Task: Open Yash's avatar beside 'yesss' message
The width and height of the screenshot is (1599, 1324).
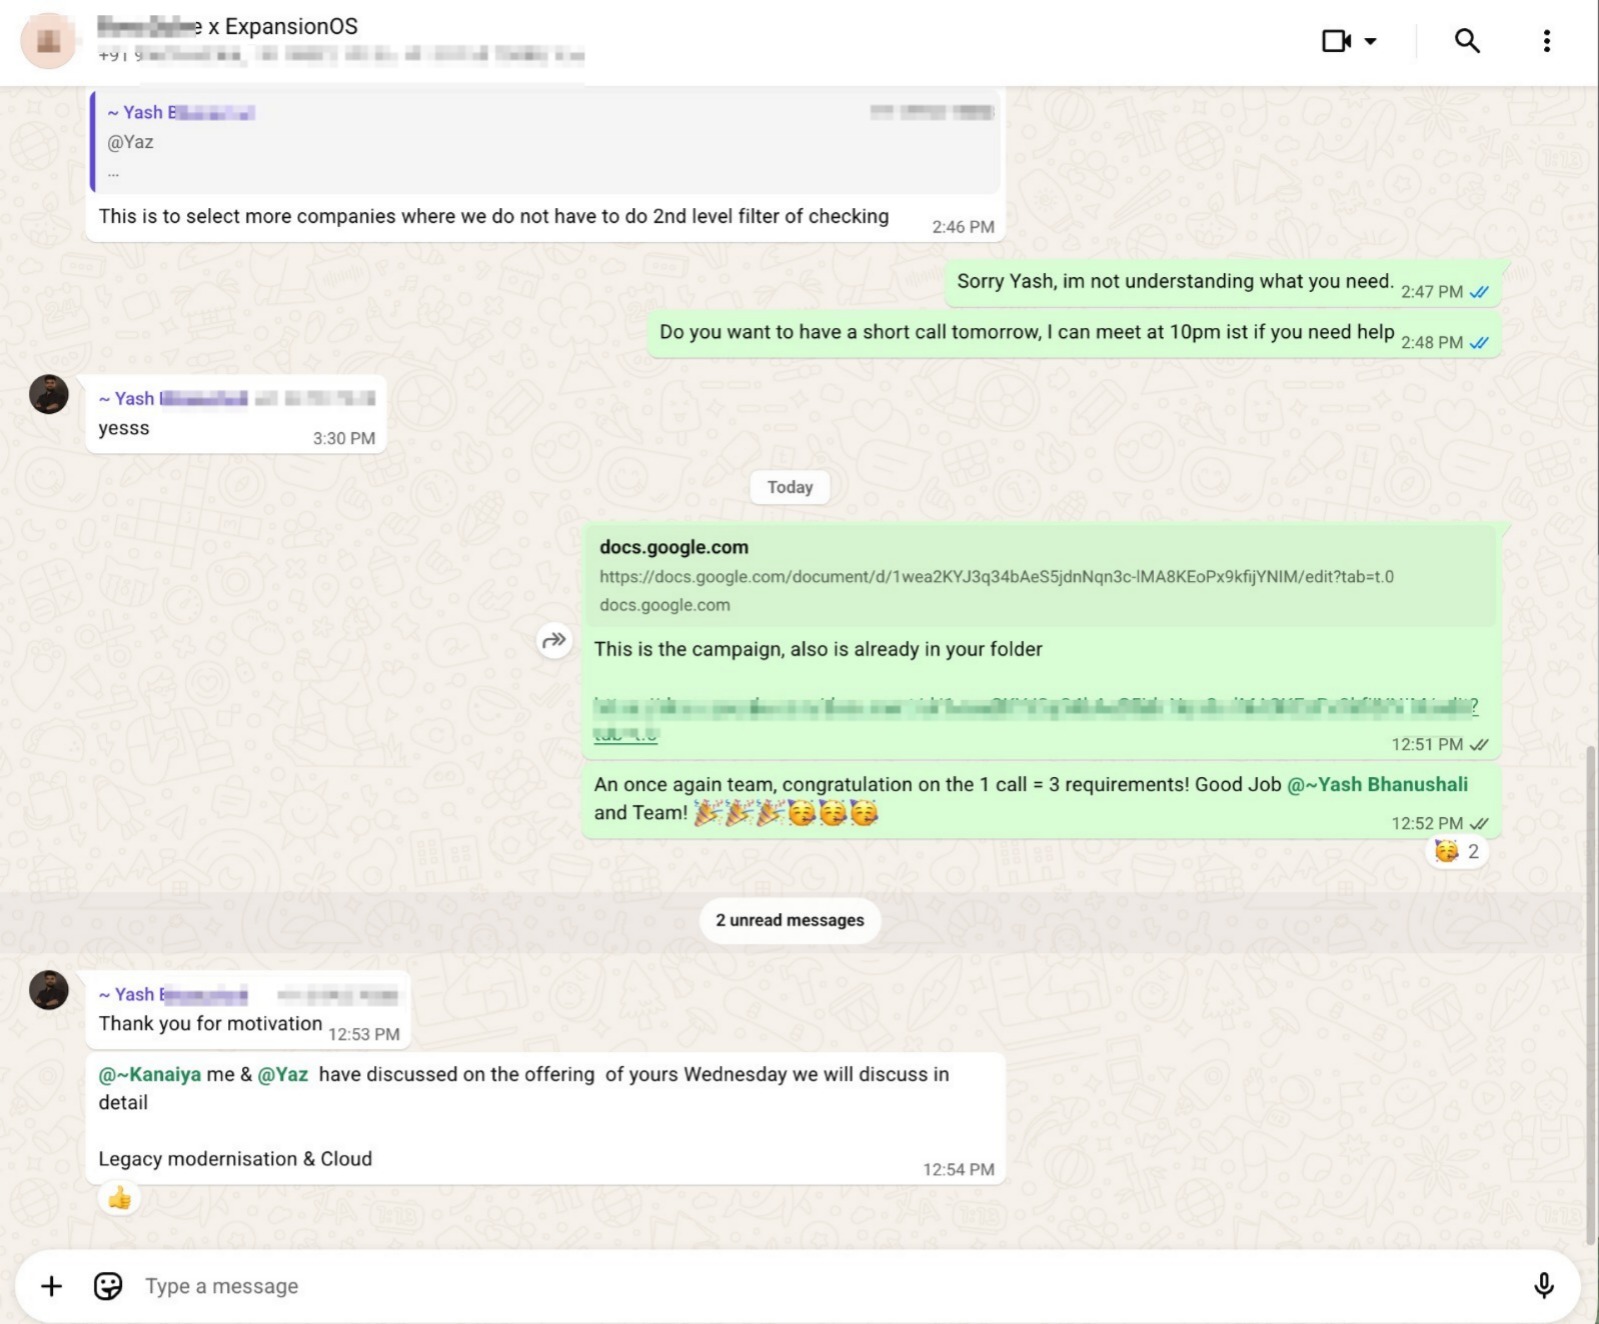Action: tap(48, 394)
